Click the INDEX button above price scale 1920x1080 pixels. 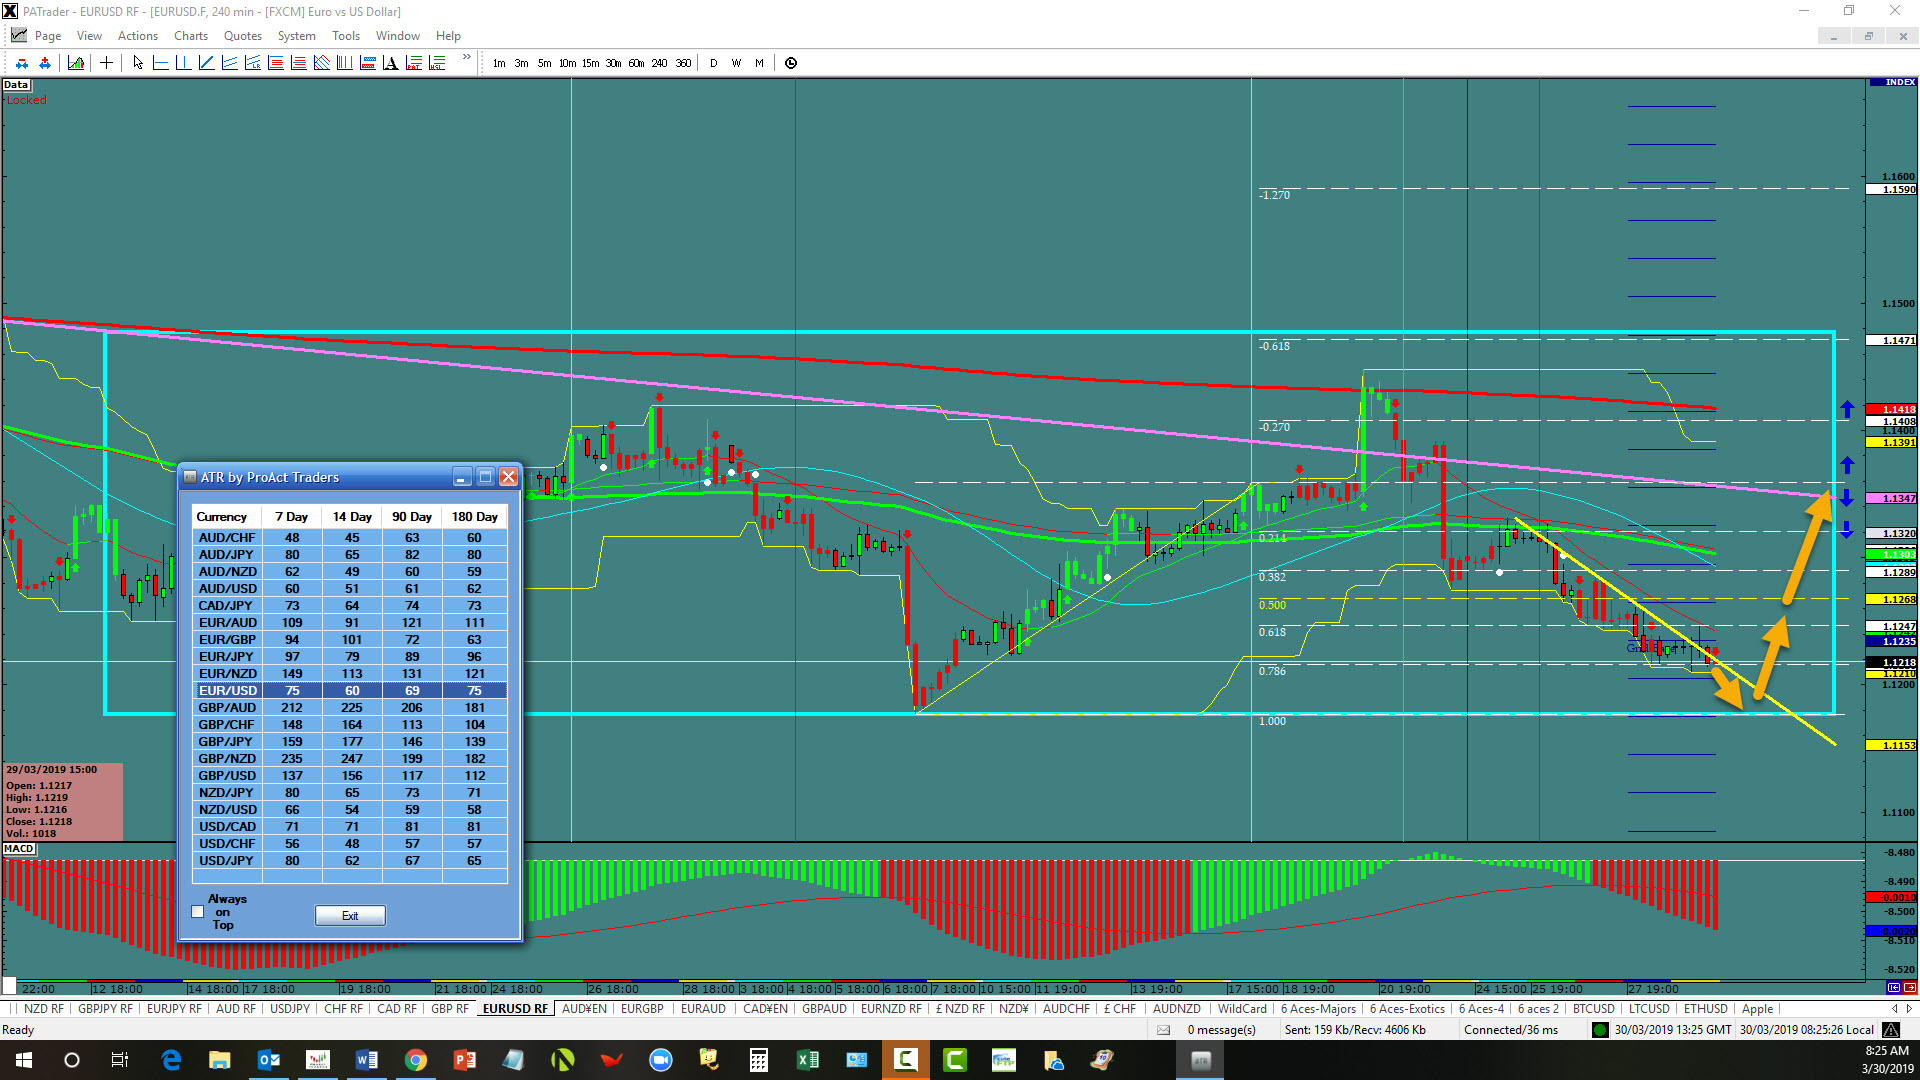1893,83
